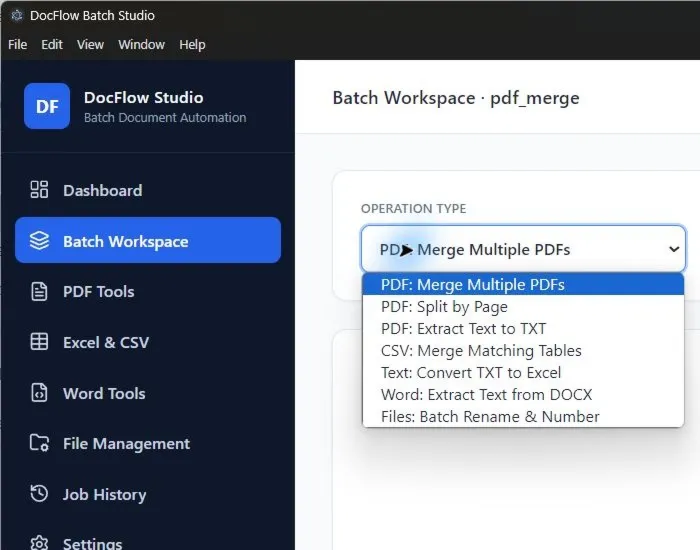Screen dimensions: 700x550
Task: Open PDF Tools section
Action: click(148, 292)
